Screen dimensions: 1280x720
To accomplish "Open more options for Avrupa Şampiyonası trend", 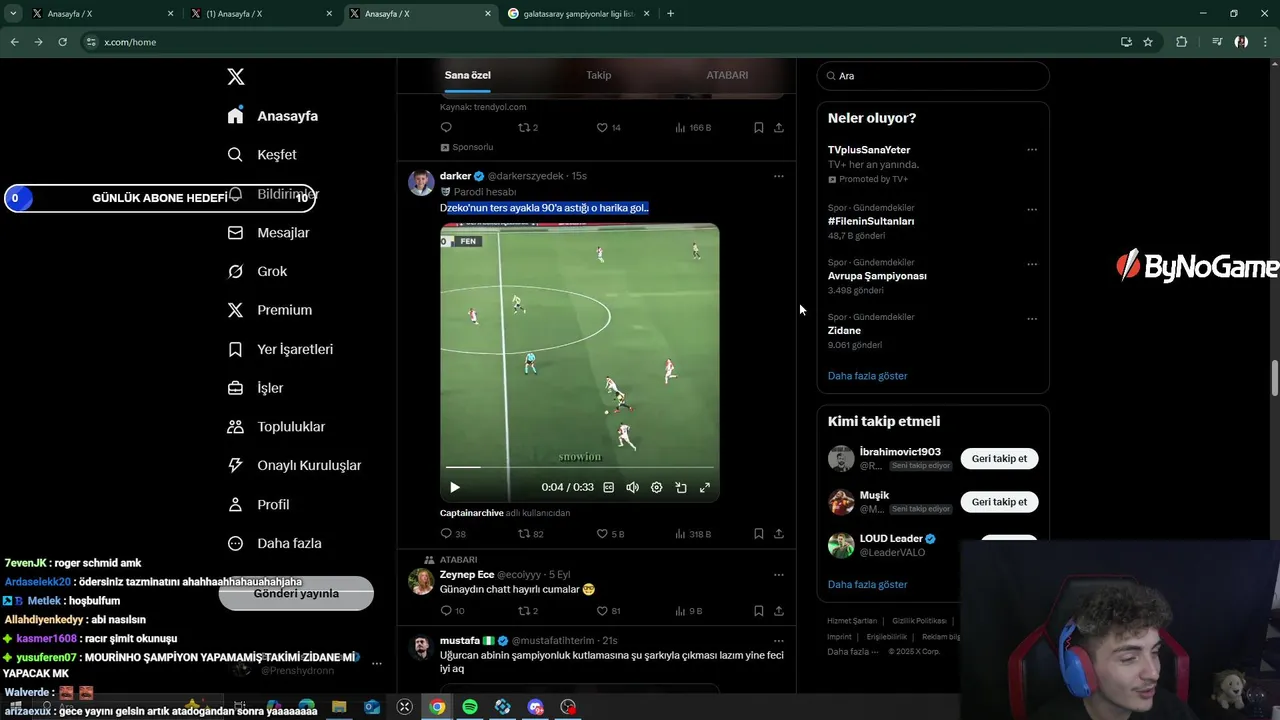I will pyautogui.click(x=1032, y=264).
